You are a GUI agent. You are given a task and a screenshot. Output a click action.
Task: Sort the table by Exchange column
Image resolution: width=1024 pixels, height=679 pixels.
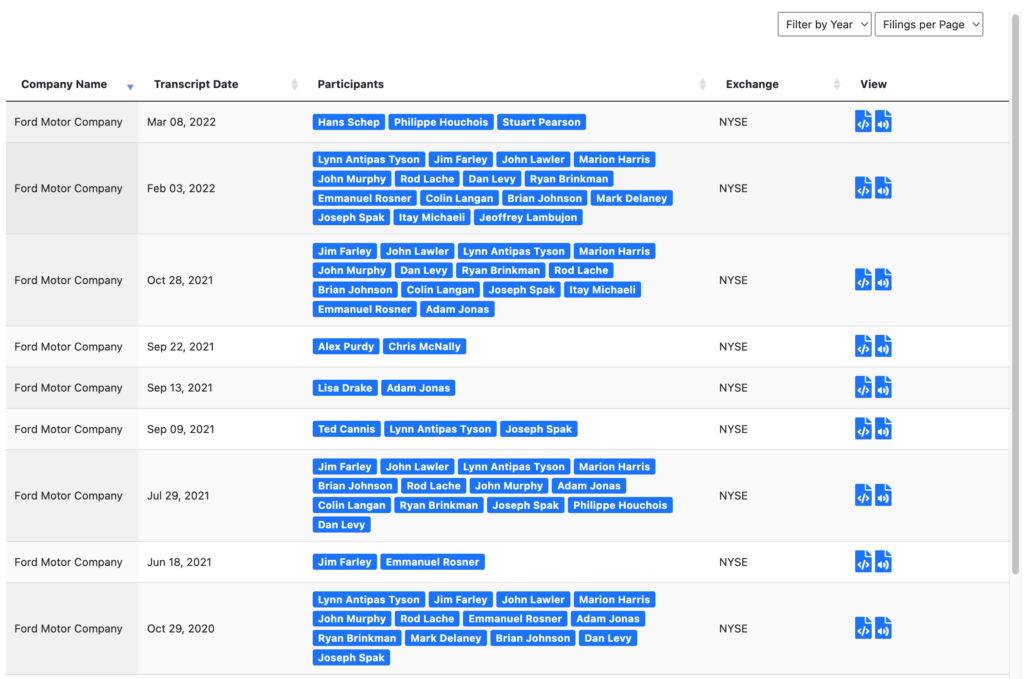coord(837,84)
